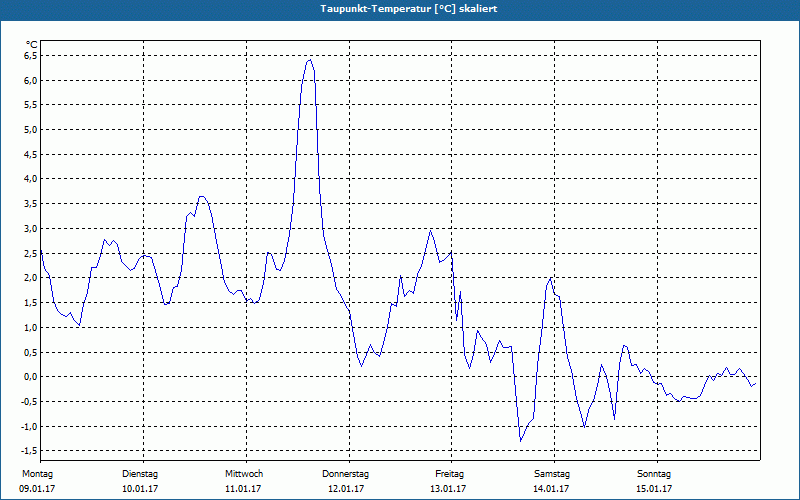Click the 'Mittwoch' day label

pos(244,474)
